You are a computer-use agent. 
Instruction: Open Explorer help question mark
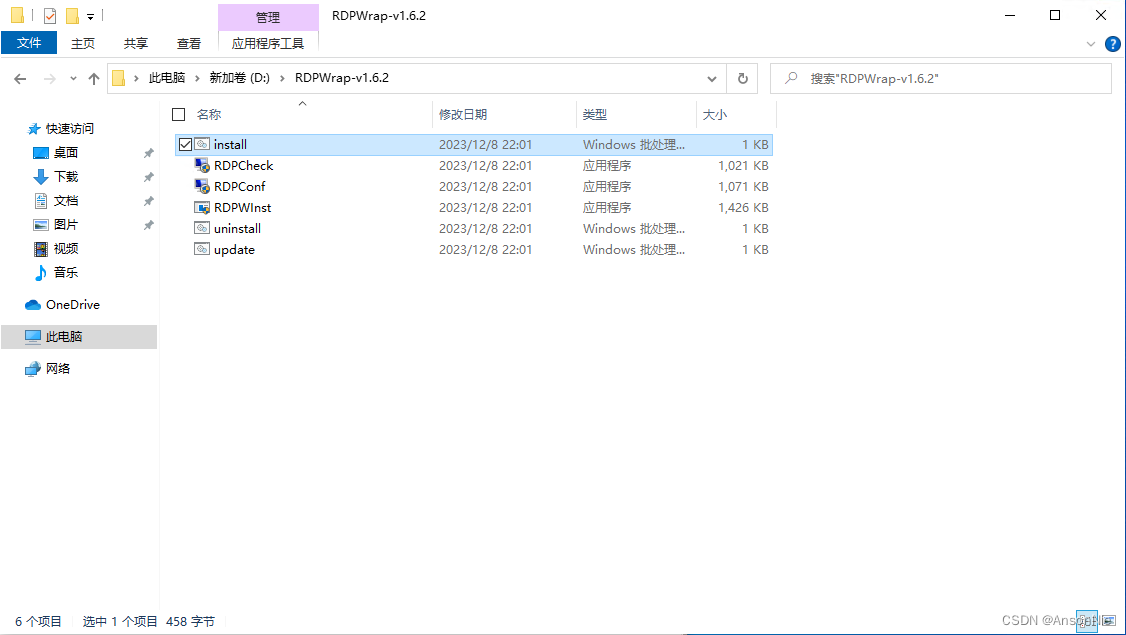tap(1112, 44)
